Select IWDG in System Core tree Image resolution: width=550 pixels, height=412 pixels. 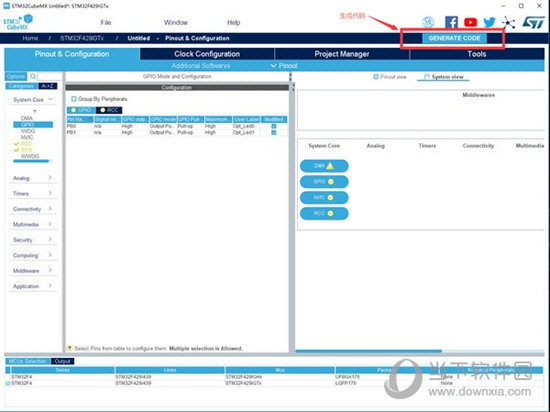[x=28, y=131]
